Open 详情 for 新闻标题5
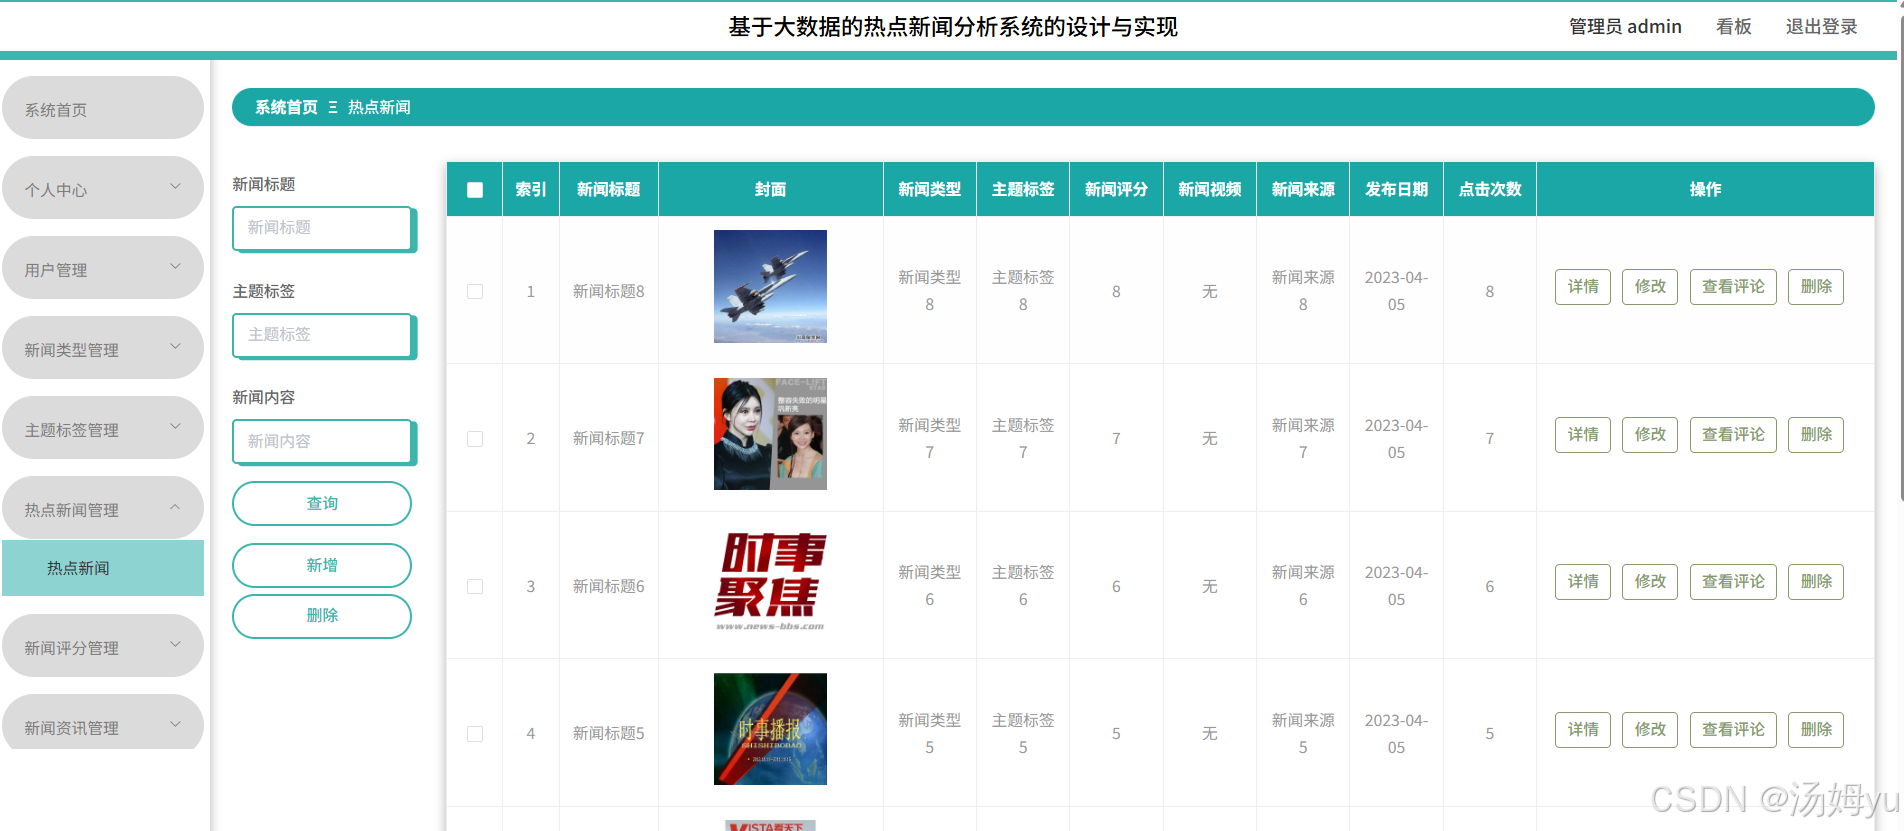 pyautogui.click(x=1582, y=730)
